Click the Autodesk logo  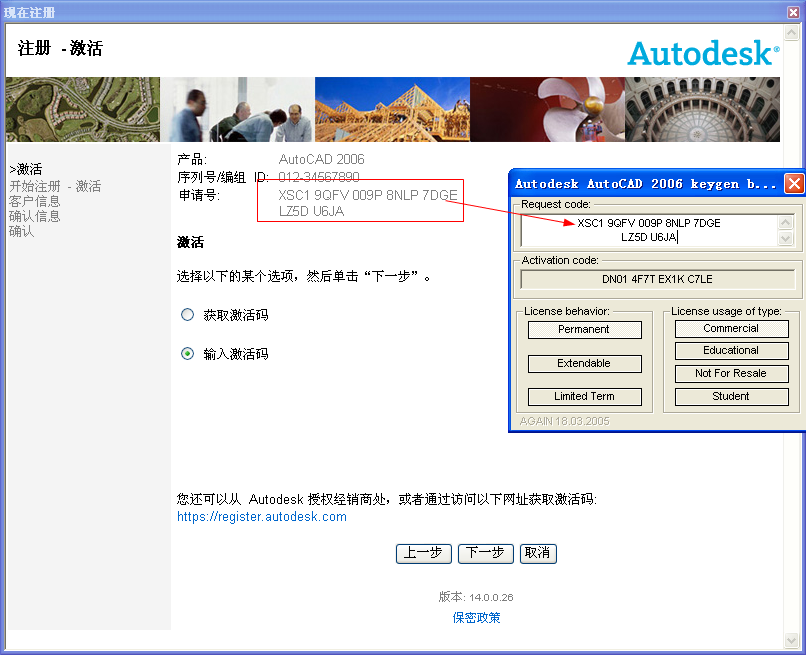pyautogui.click(x=703, y=53)
